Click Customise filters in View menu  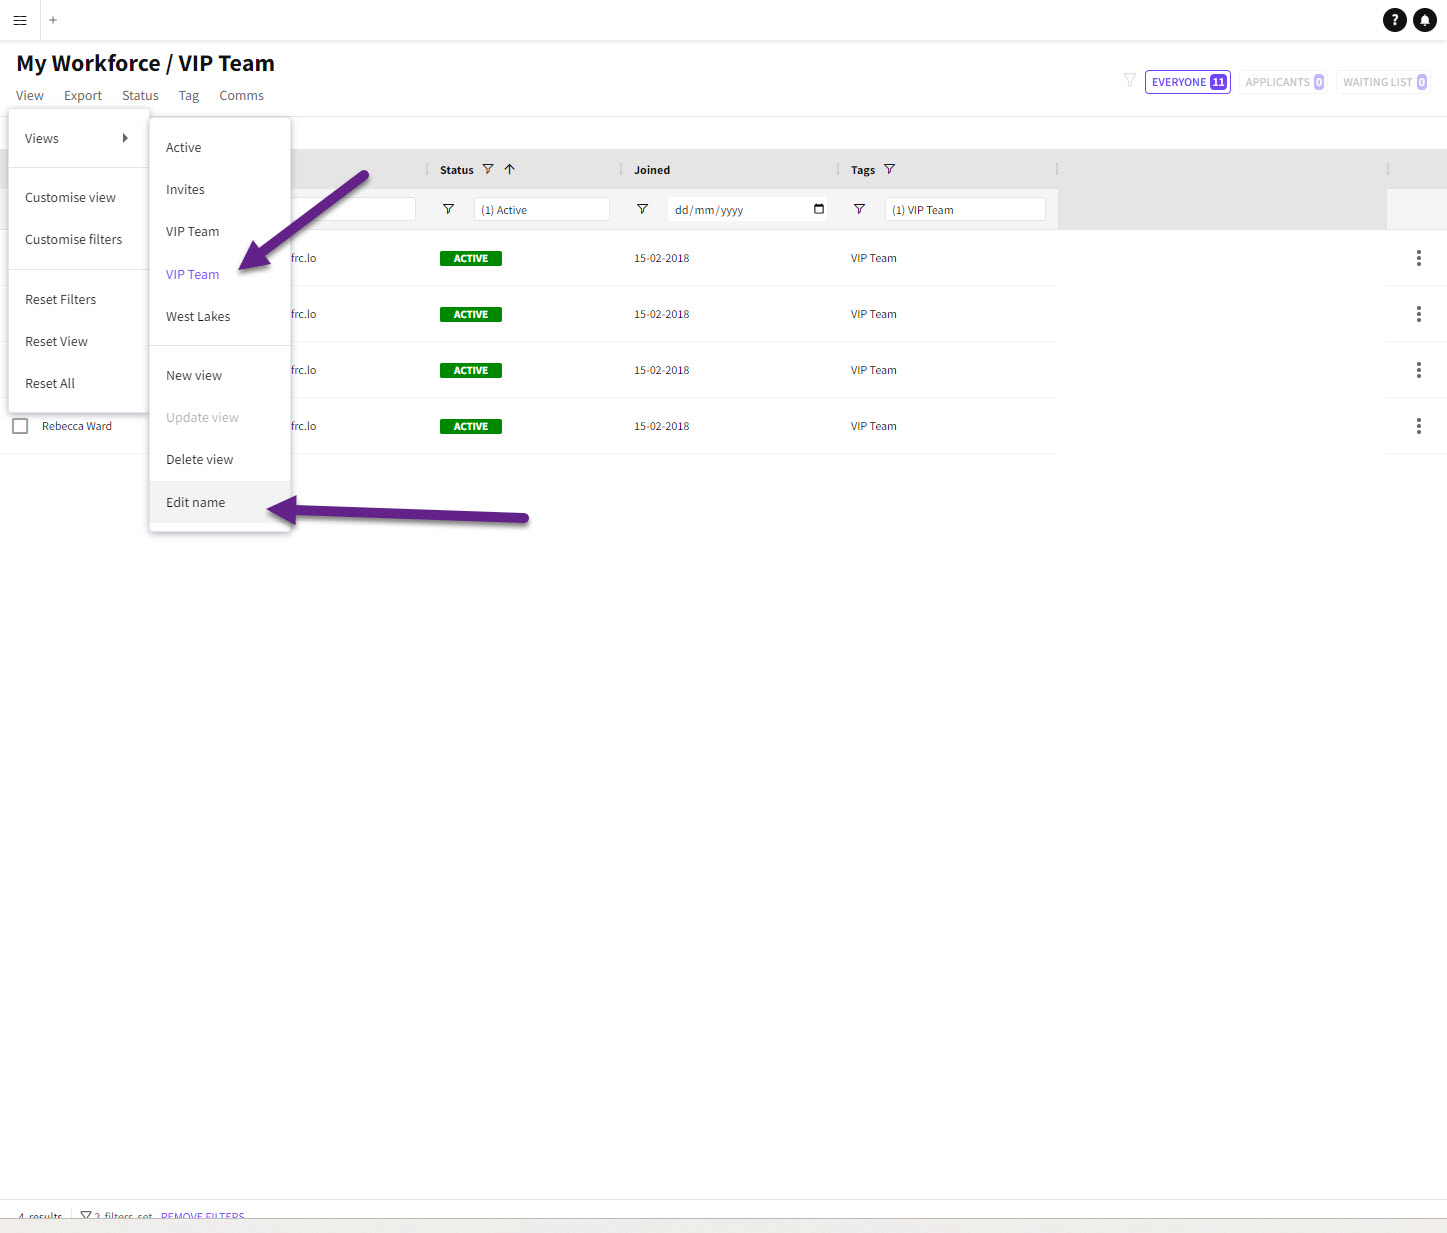[74, 240]
